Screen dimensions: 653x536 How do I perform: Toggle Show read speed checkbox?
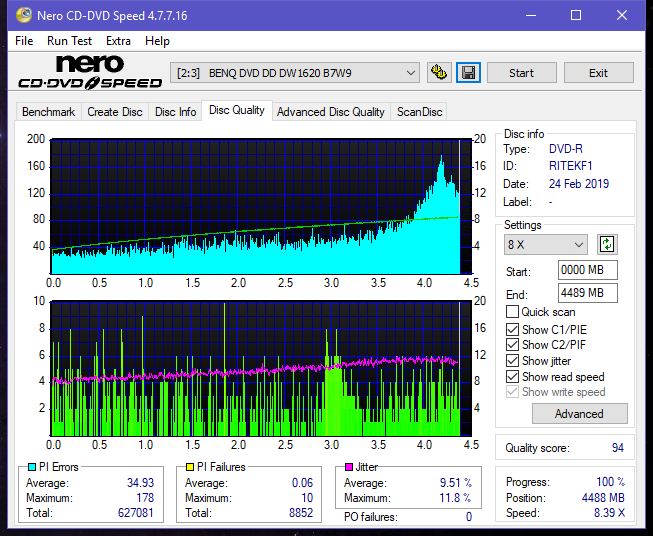(x=512, y=376)
